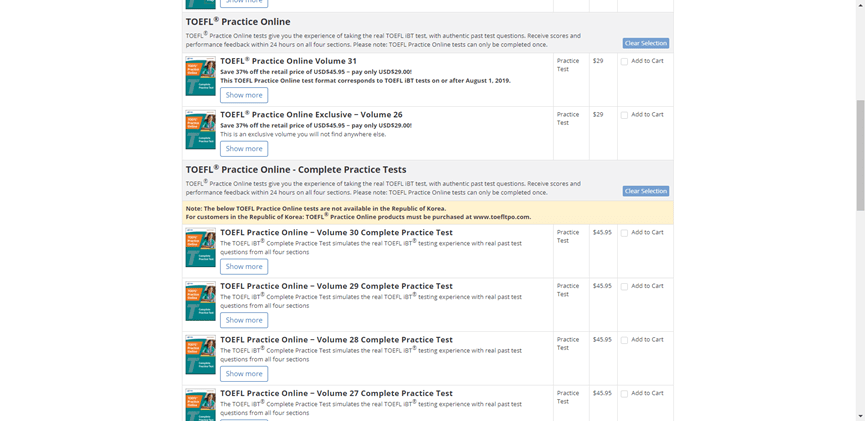The height and width of the screenshot is (421, 865).
Task: Click the Volume 28 Complete Practice Test title
Action: coord(337,339)
